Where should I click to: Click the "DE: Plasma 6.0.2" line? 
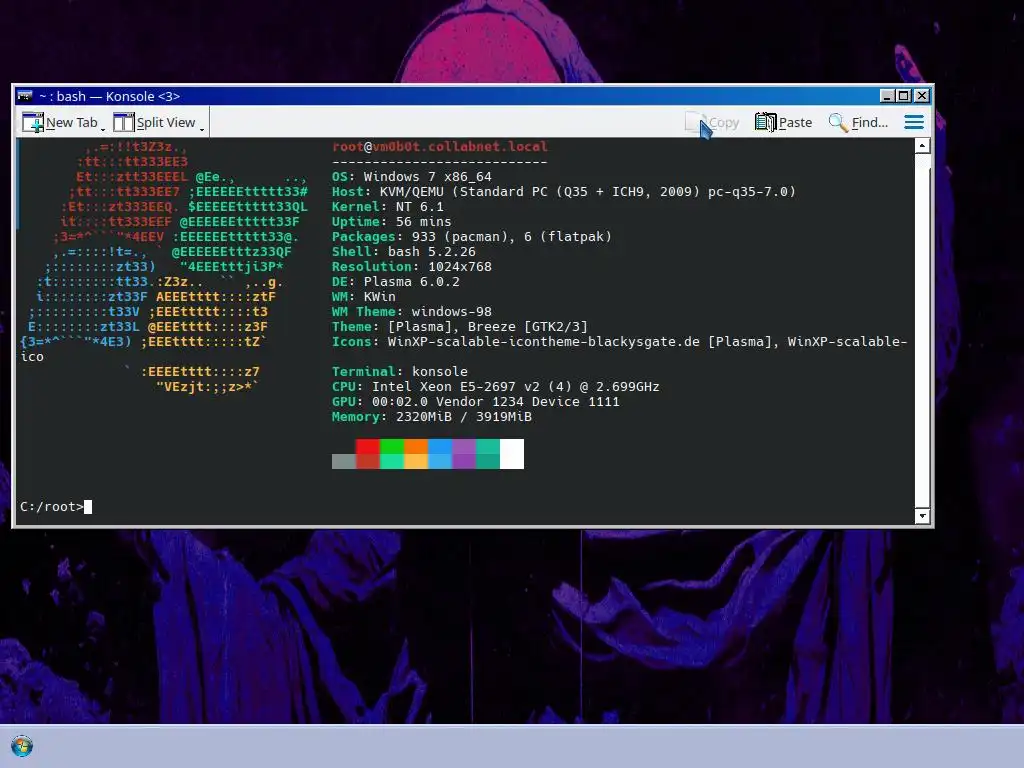396,281
